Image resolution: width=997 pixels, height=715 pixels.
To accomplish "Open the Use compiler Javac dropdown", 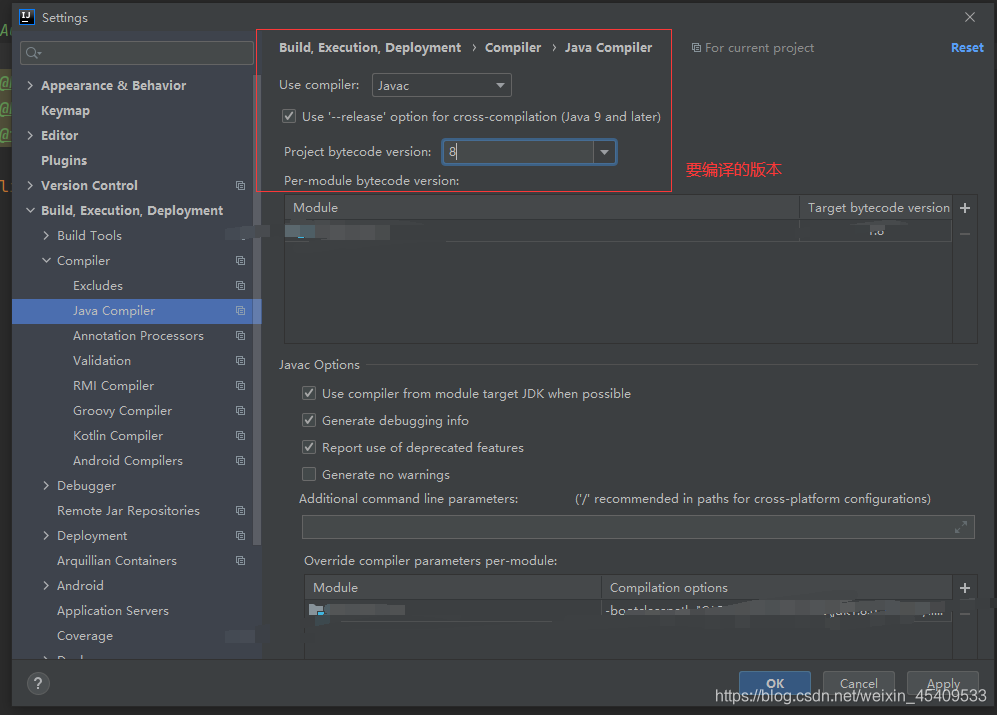I will click(x=441, y=85).
